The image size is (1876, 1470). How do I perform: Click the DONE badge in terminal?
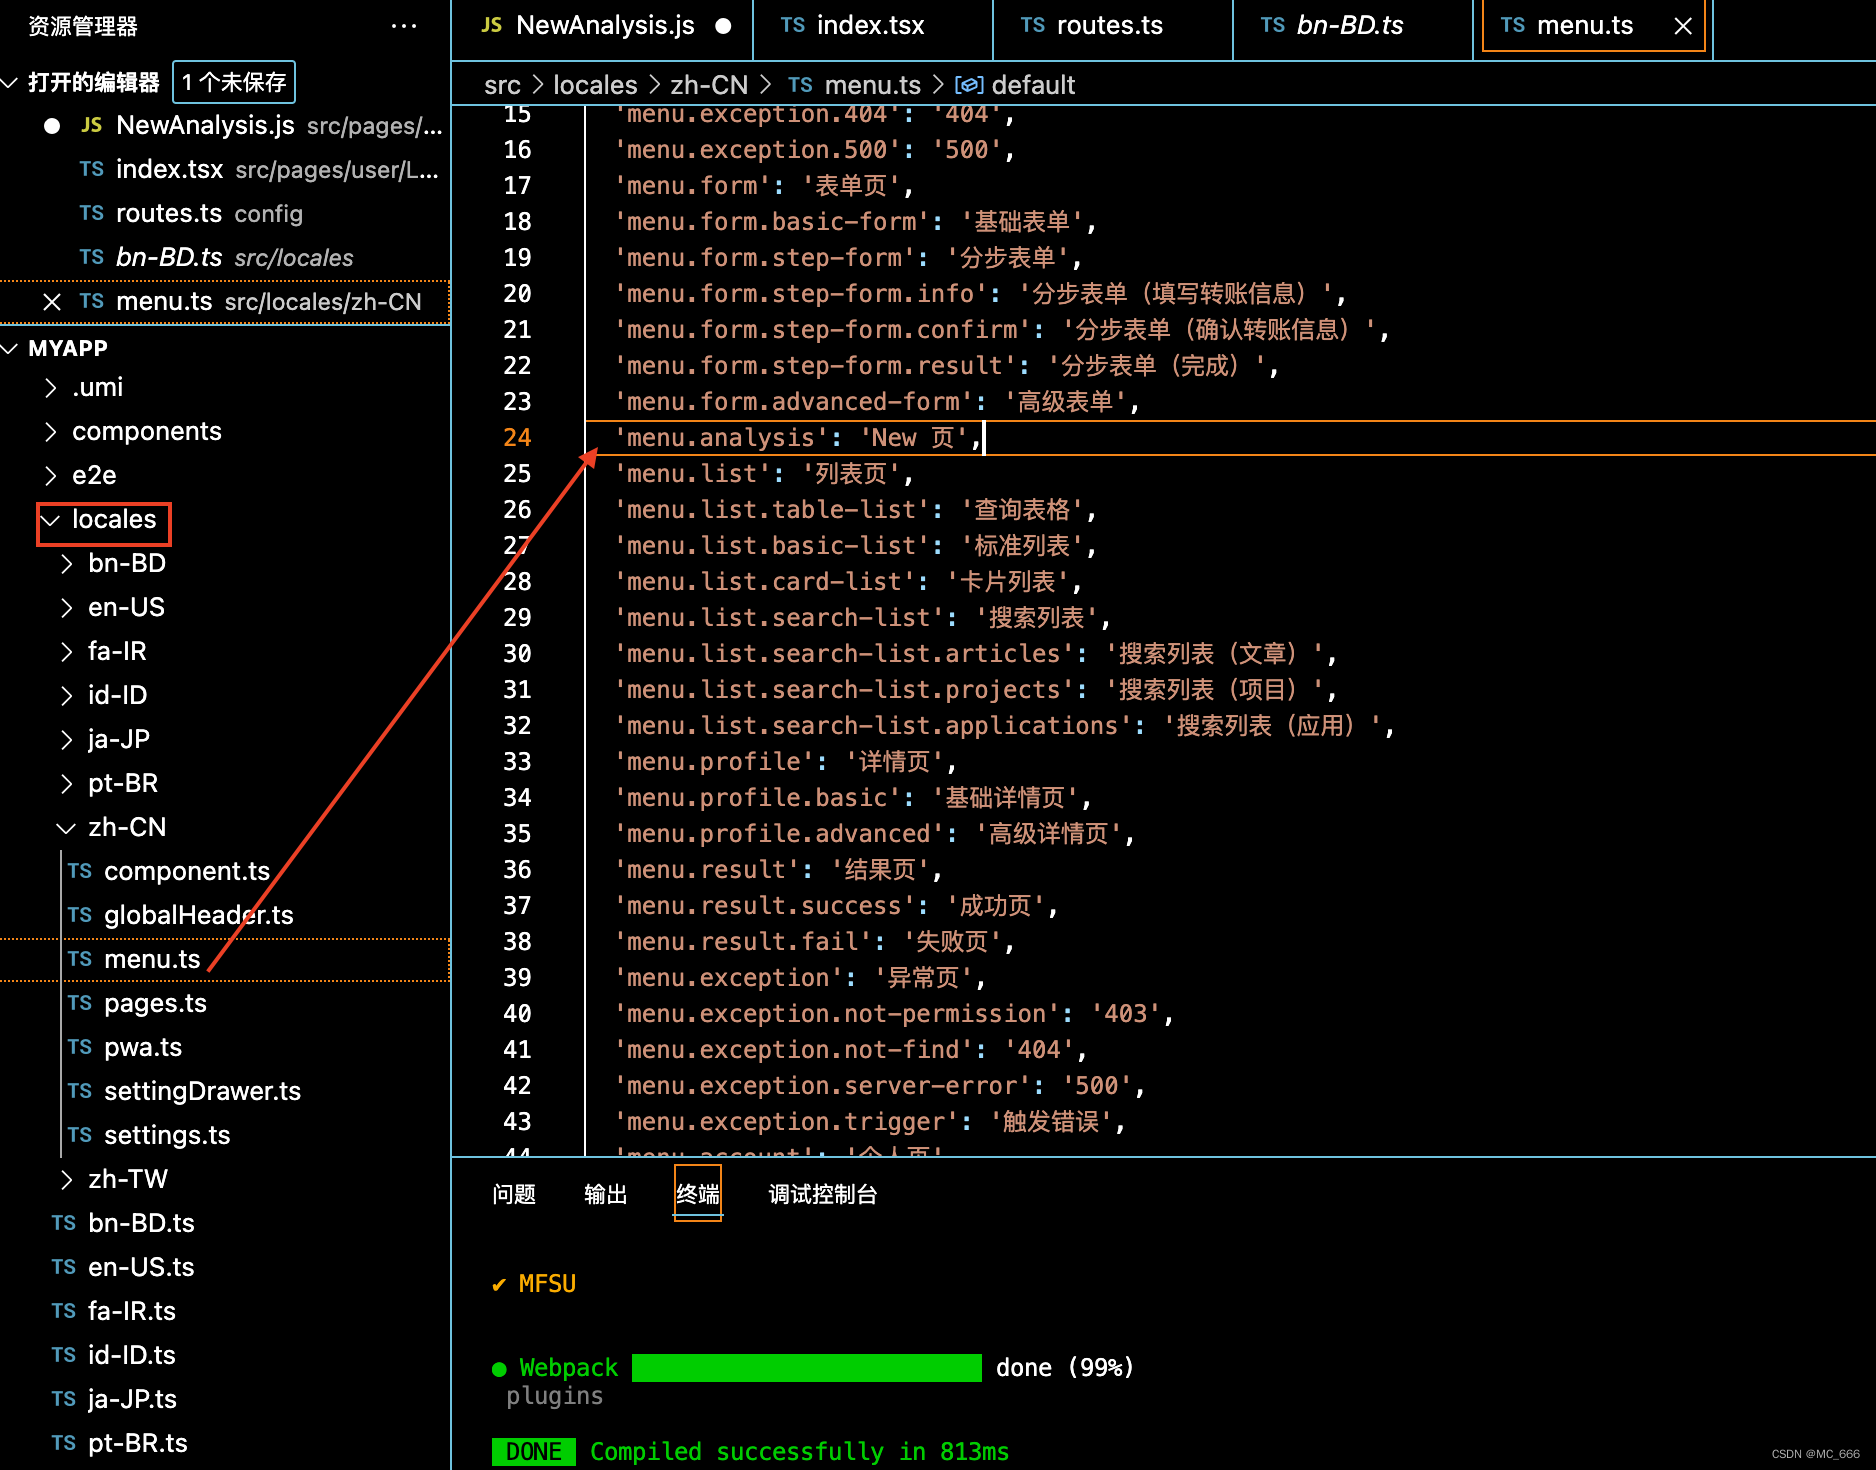[533, 1452]
